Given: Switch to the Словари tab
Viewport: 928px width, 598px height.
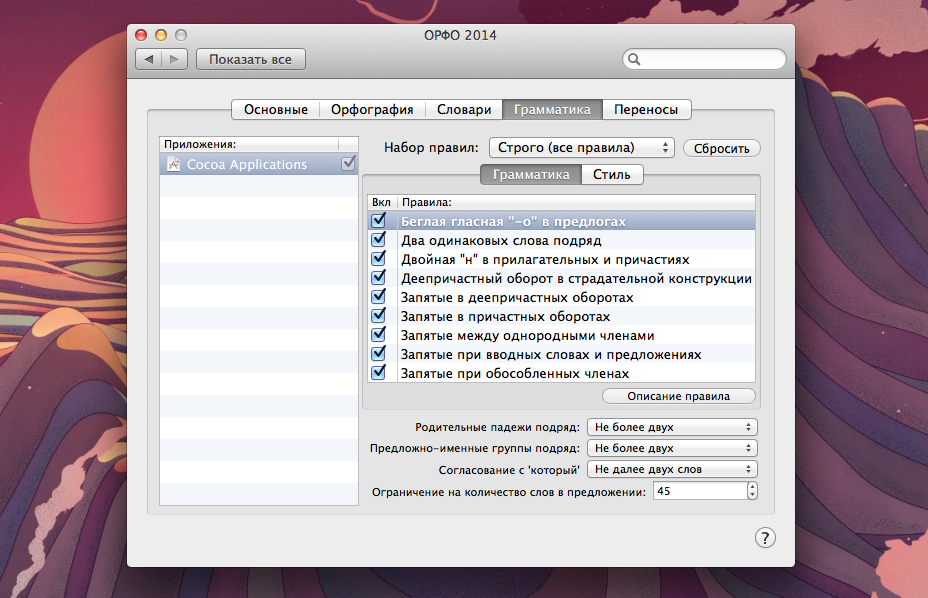Looking at the screenshot, I should tap(464, 110).
